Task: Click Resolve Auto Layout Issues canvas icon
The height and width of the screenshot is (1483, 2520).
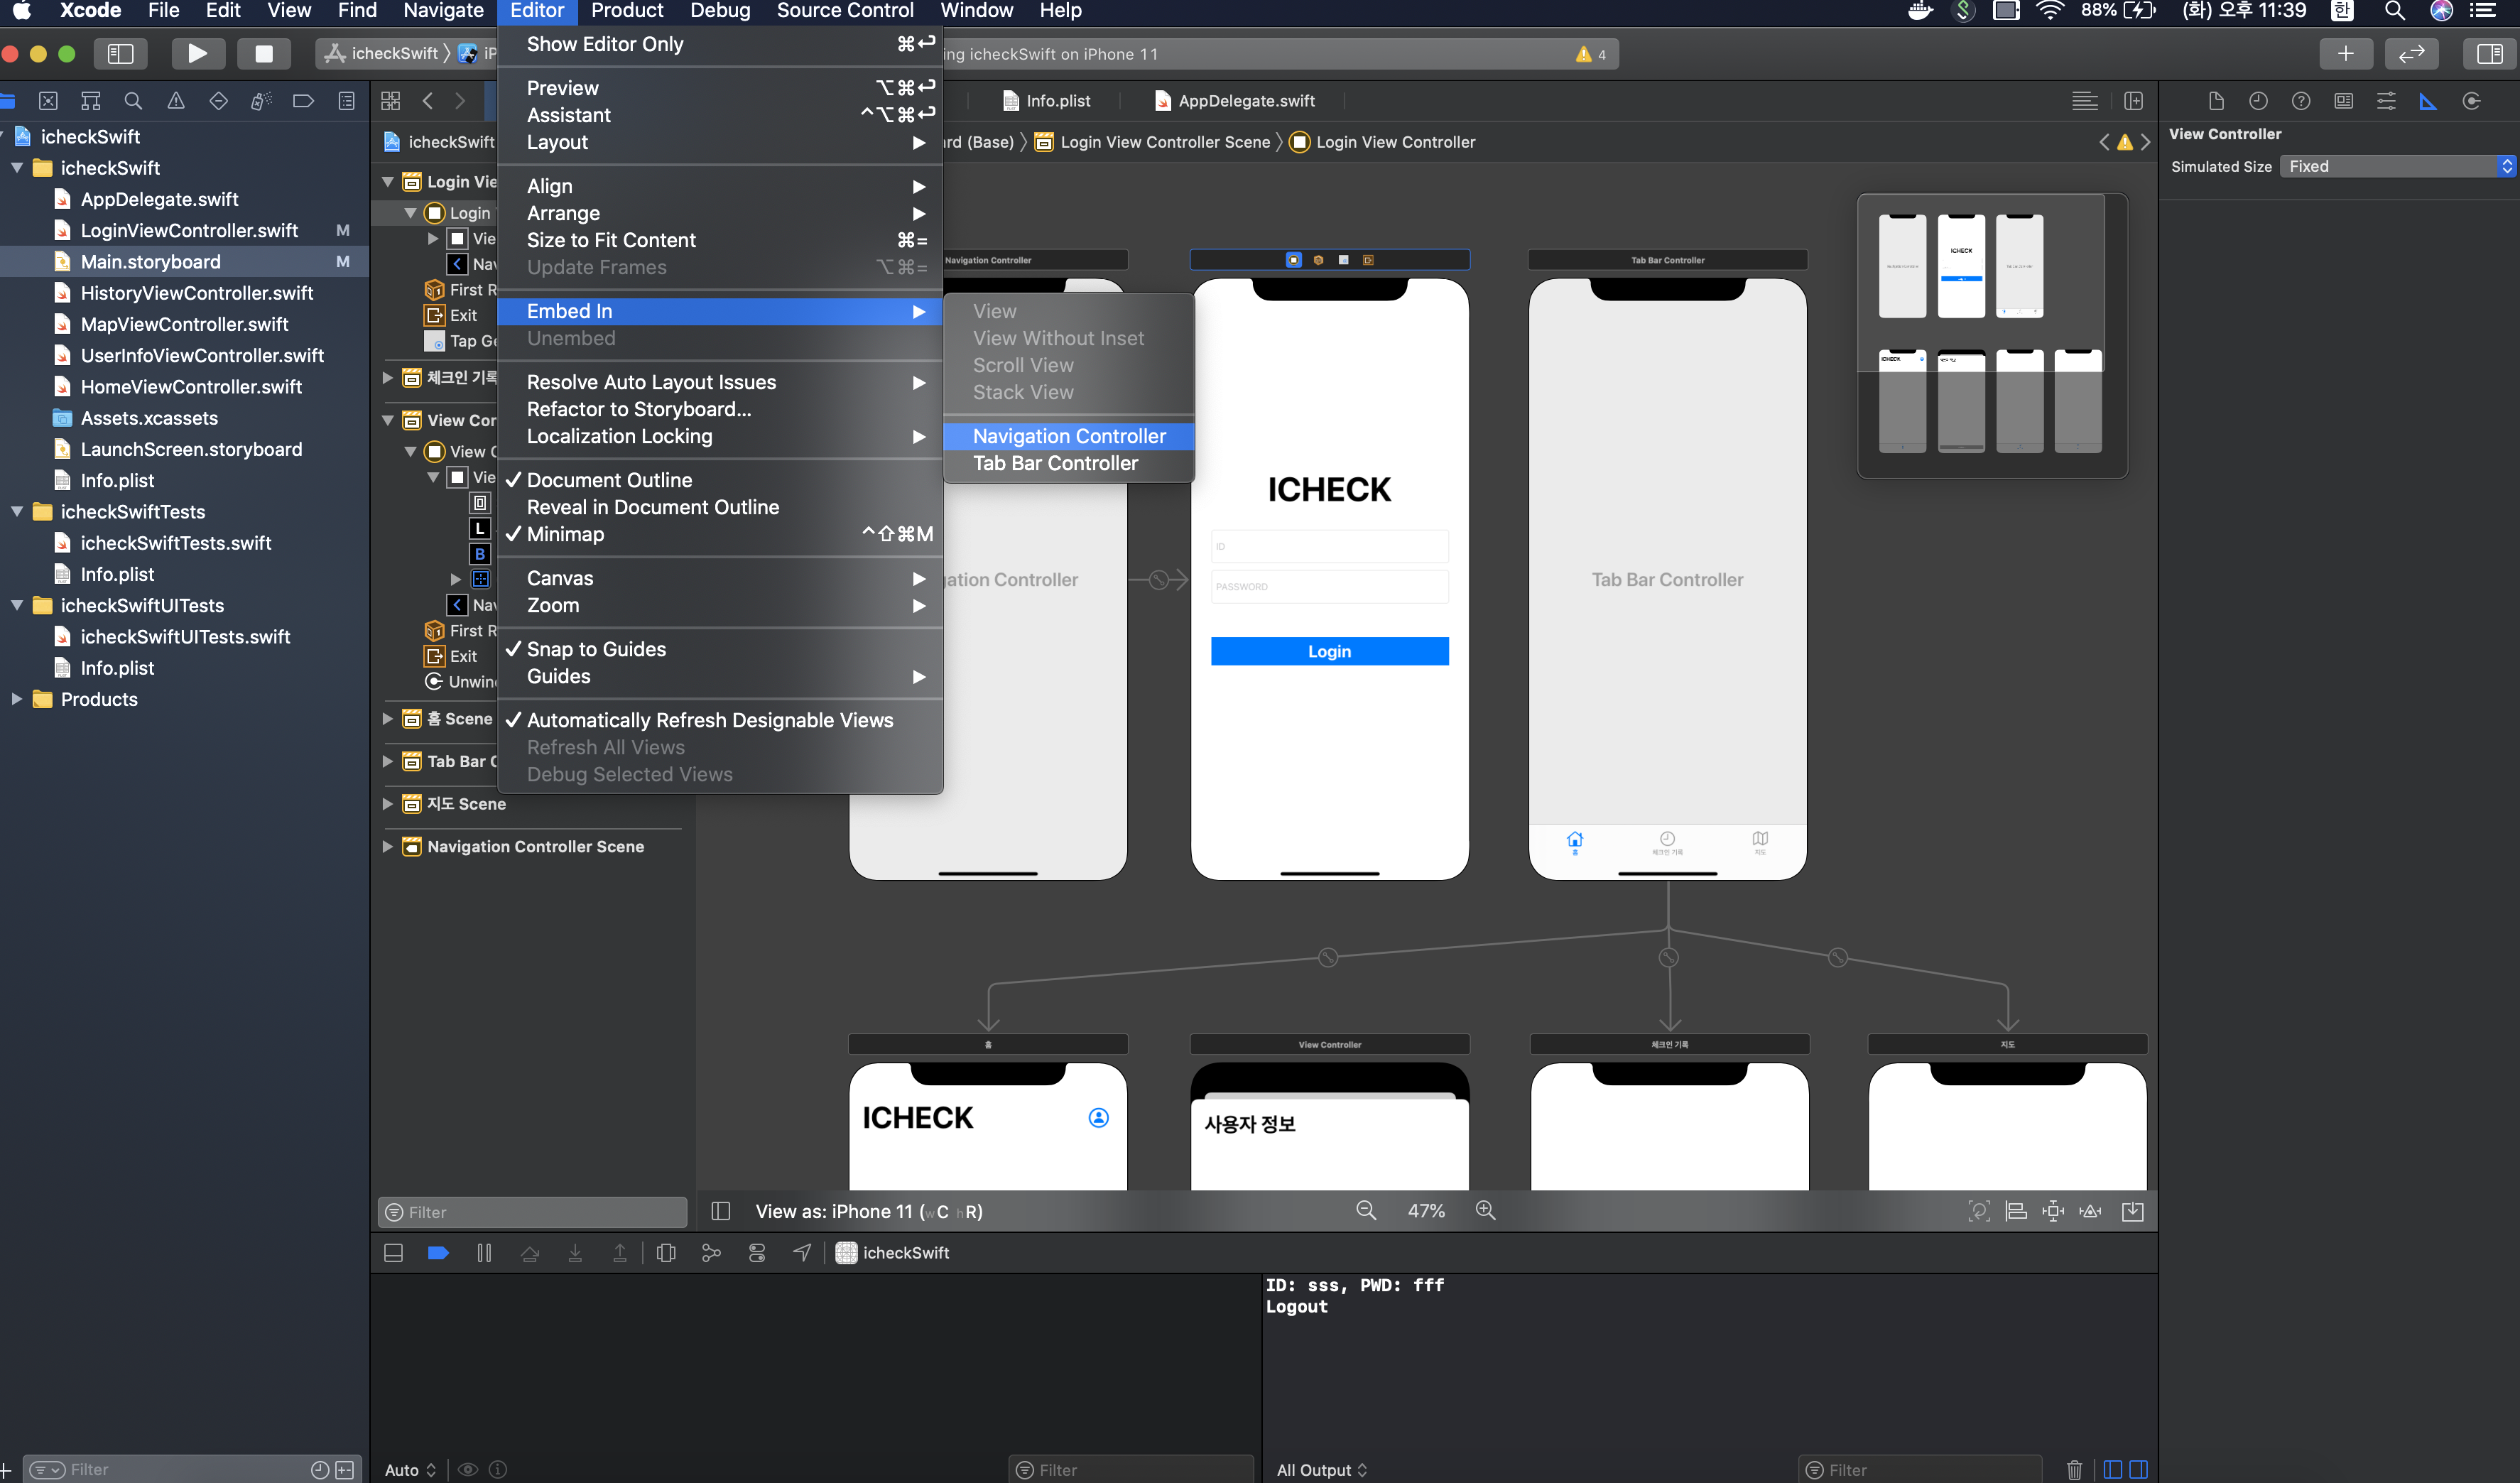Action: [x=2090, y=1211]
